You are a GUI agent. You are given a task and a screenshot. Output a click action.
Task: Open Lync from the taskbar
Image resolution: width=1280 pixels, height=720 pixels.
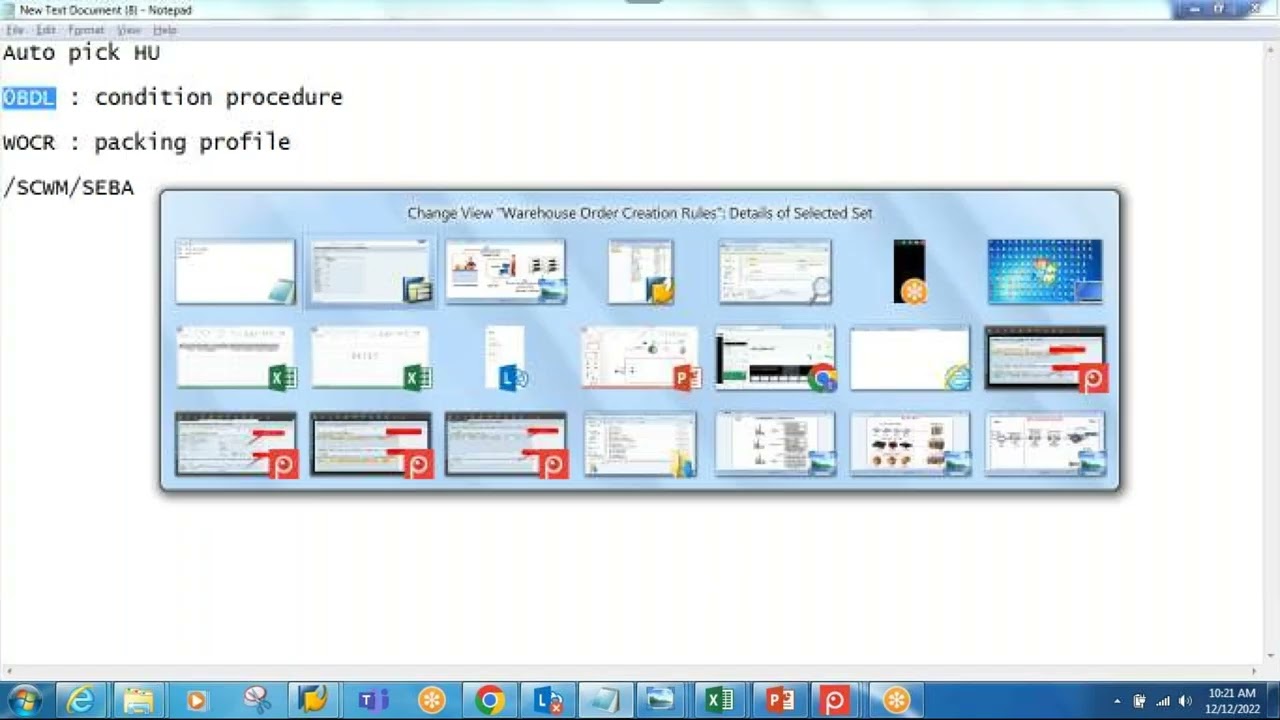coord(548,700)
